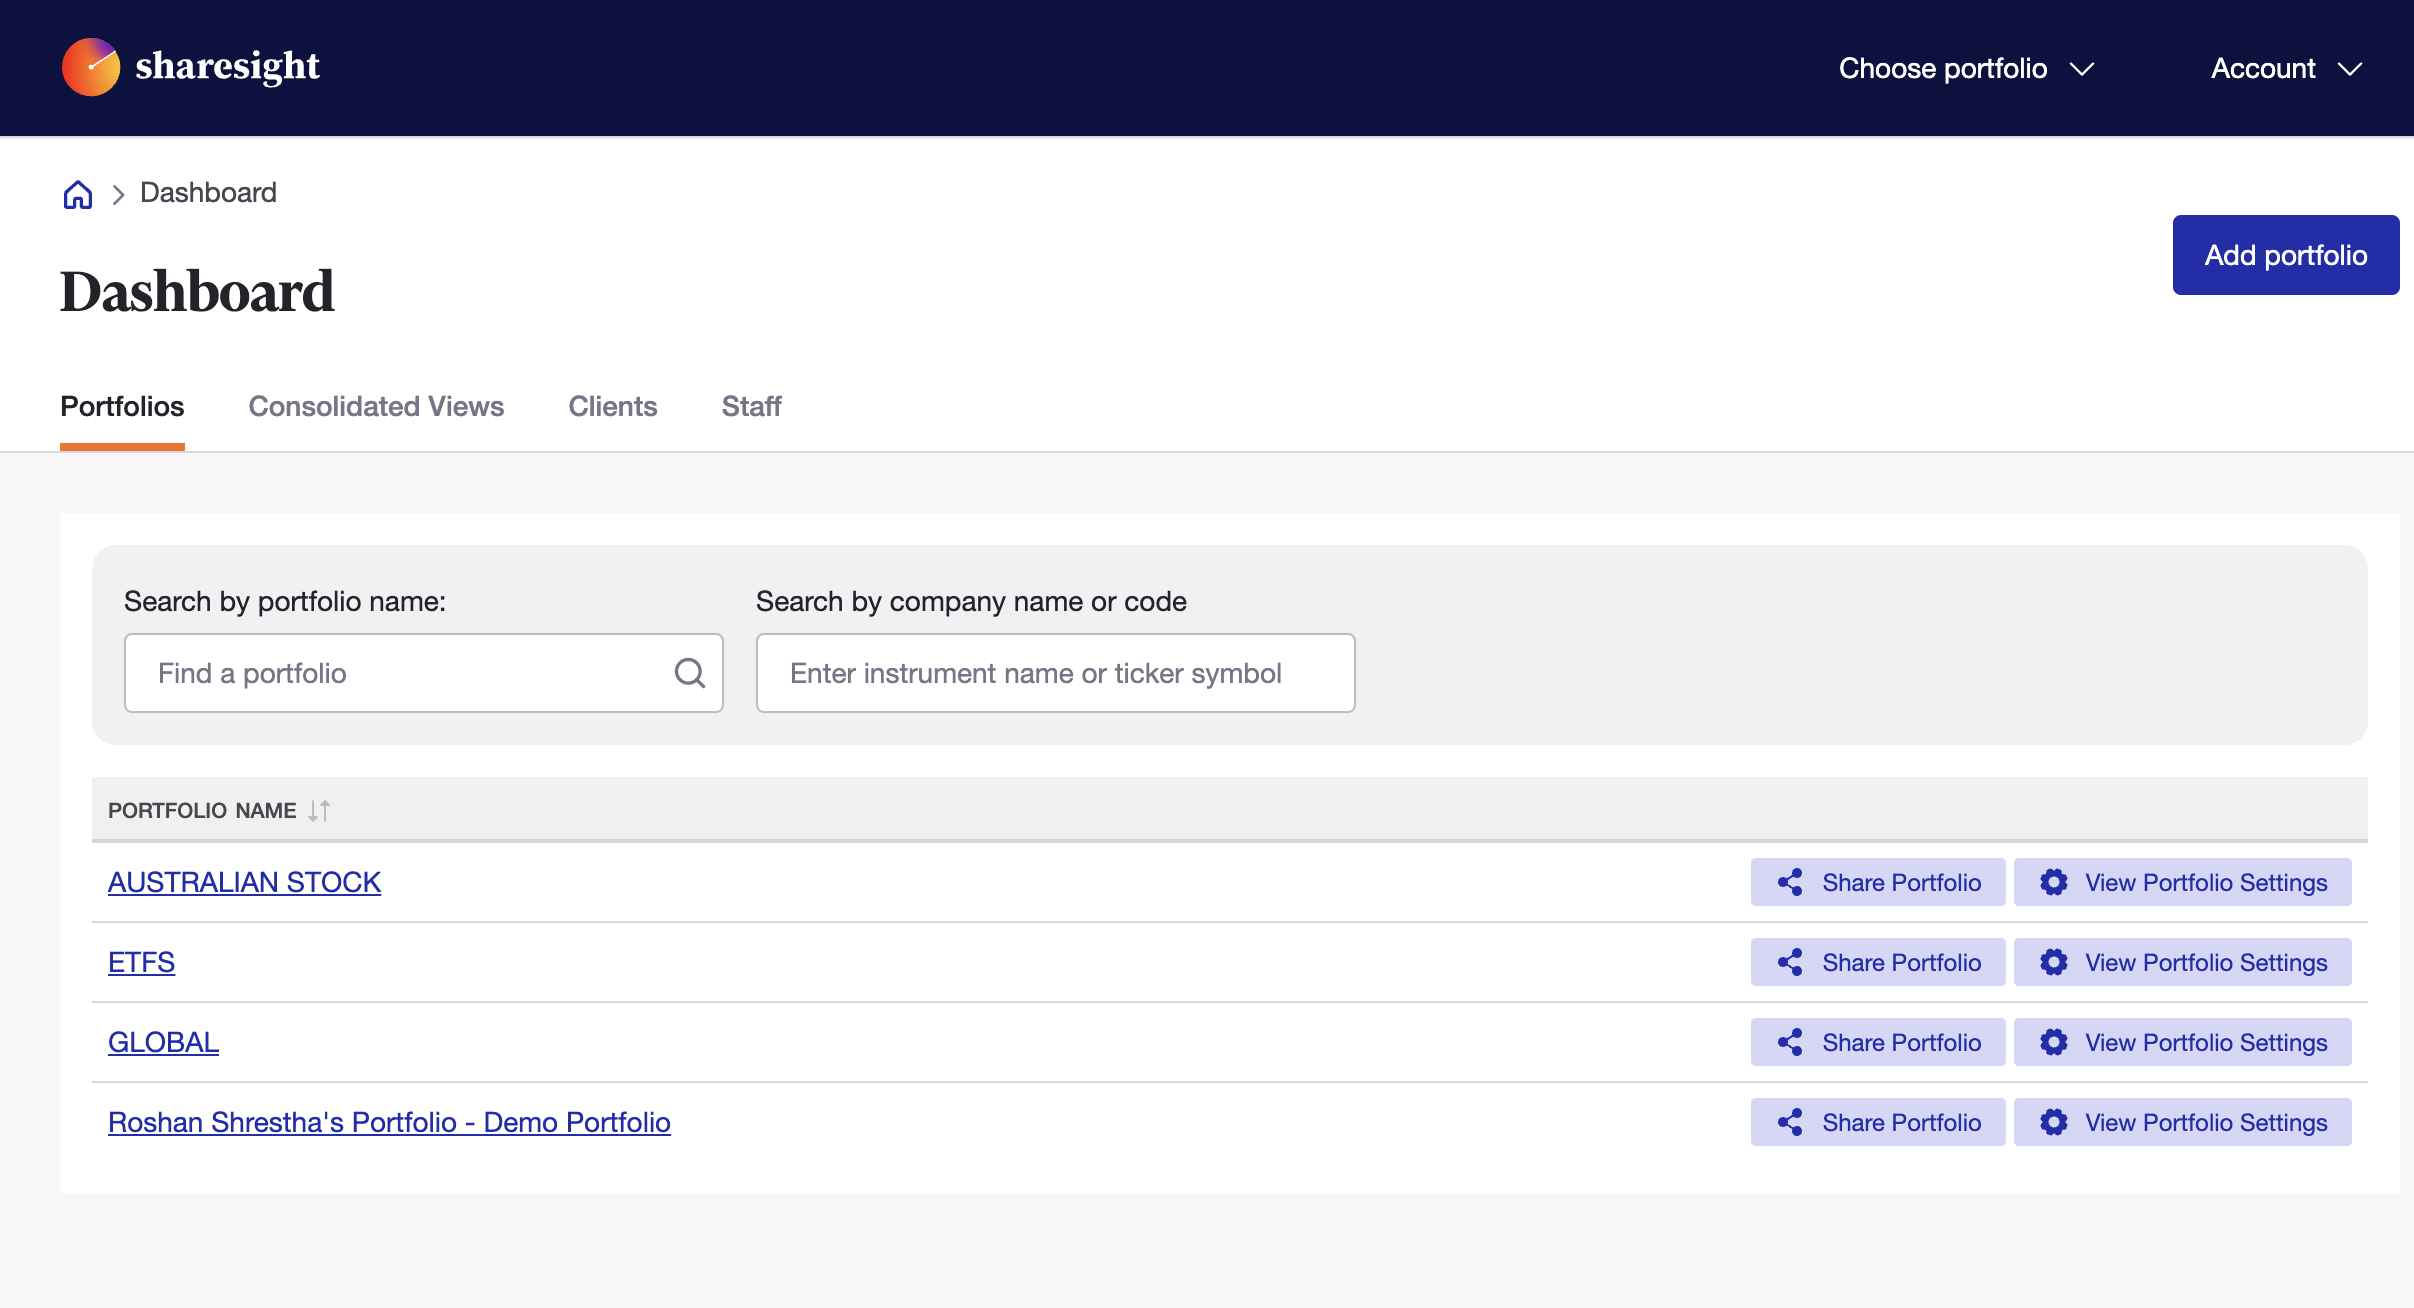Click the share icon for AUSTRALIAN STOCK
The image size is (2414, 1308).
point(1791,882)
